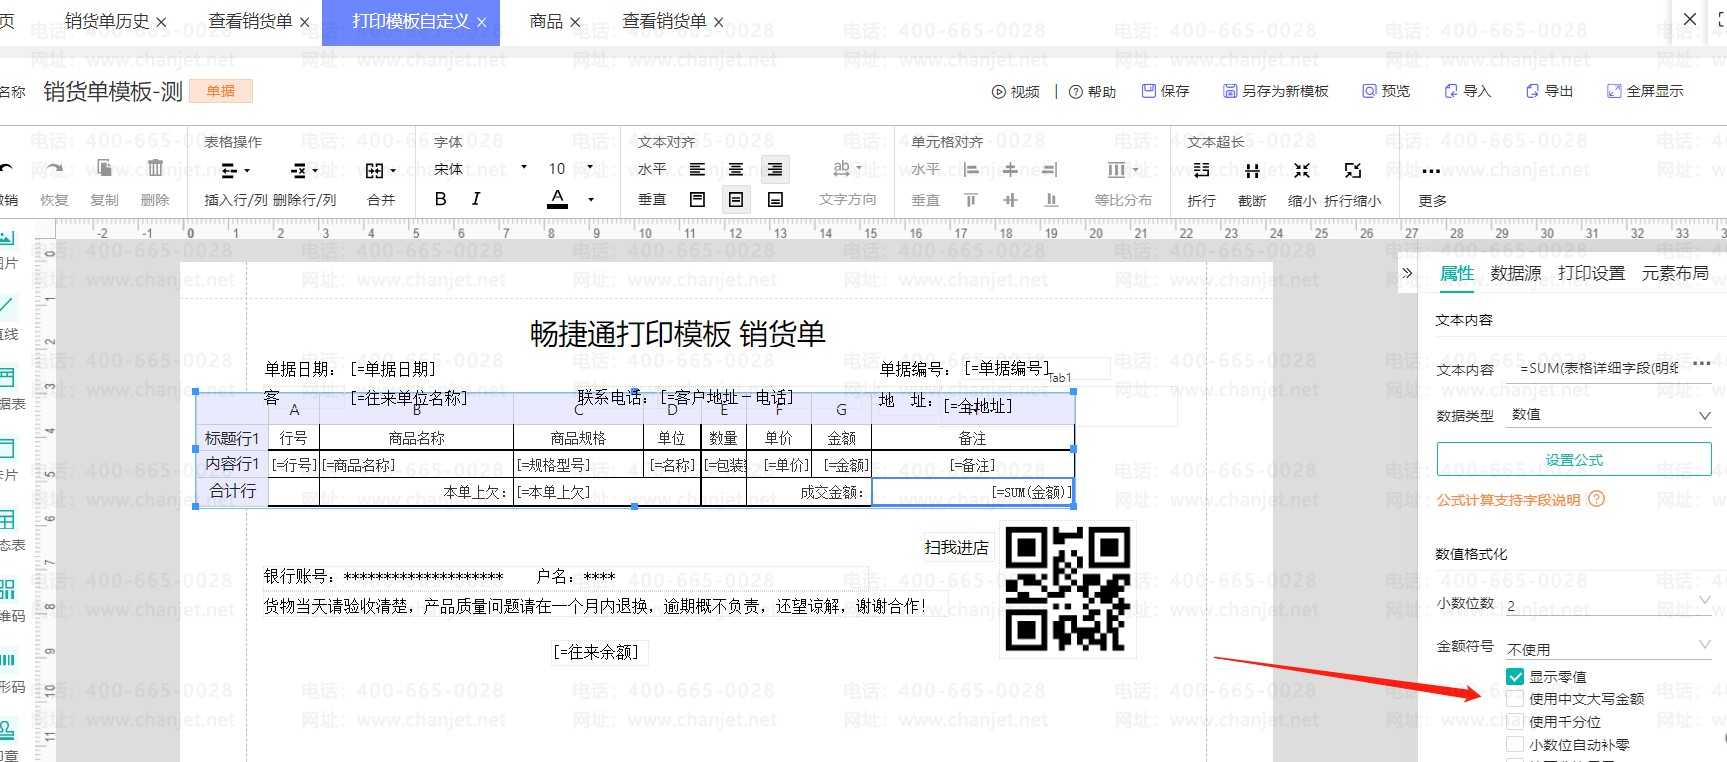This screenshot has height=762, width=1727.
Task: Click the 保存 save button
Action: coord(1166,91)
